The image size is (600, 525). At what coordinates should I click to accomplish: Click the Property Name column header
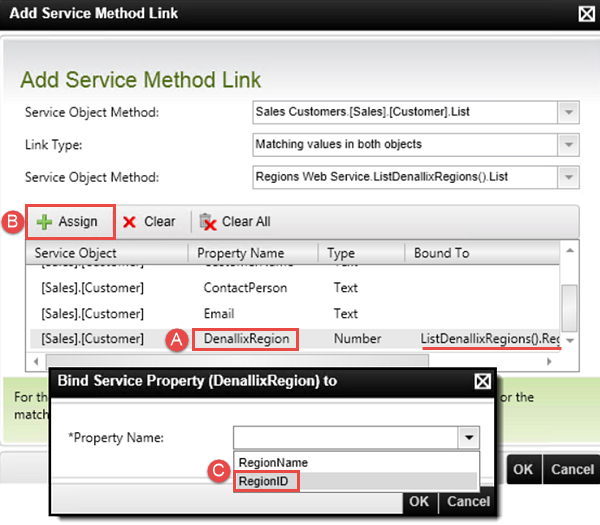coord(253,253)
